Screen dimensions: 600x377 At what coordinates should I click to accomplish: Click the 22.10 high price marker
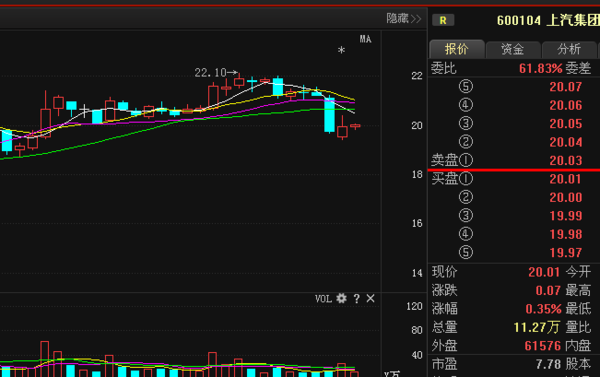216,72
